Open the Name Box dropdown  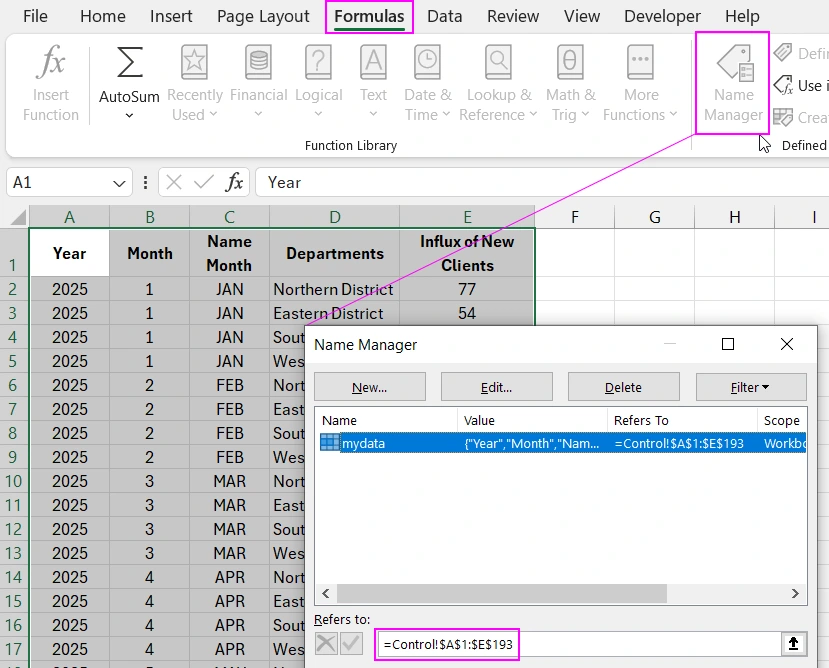[120, 183]
